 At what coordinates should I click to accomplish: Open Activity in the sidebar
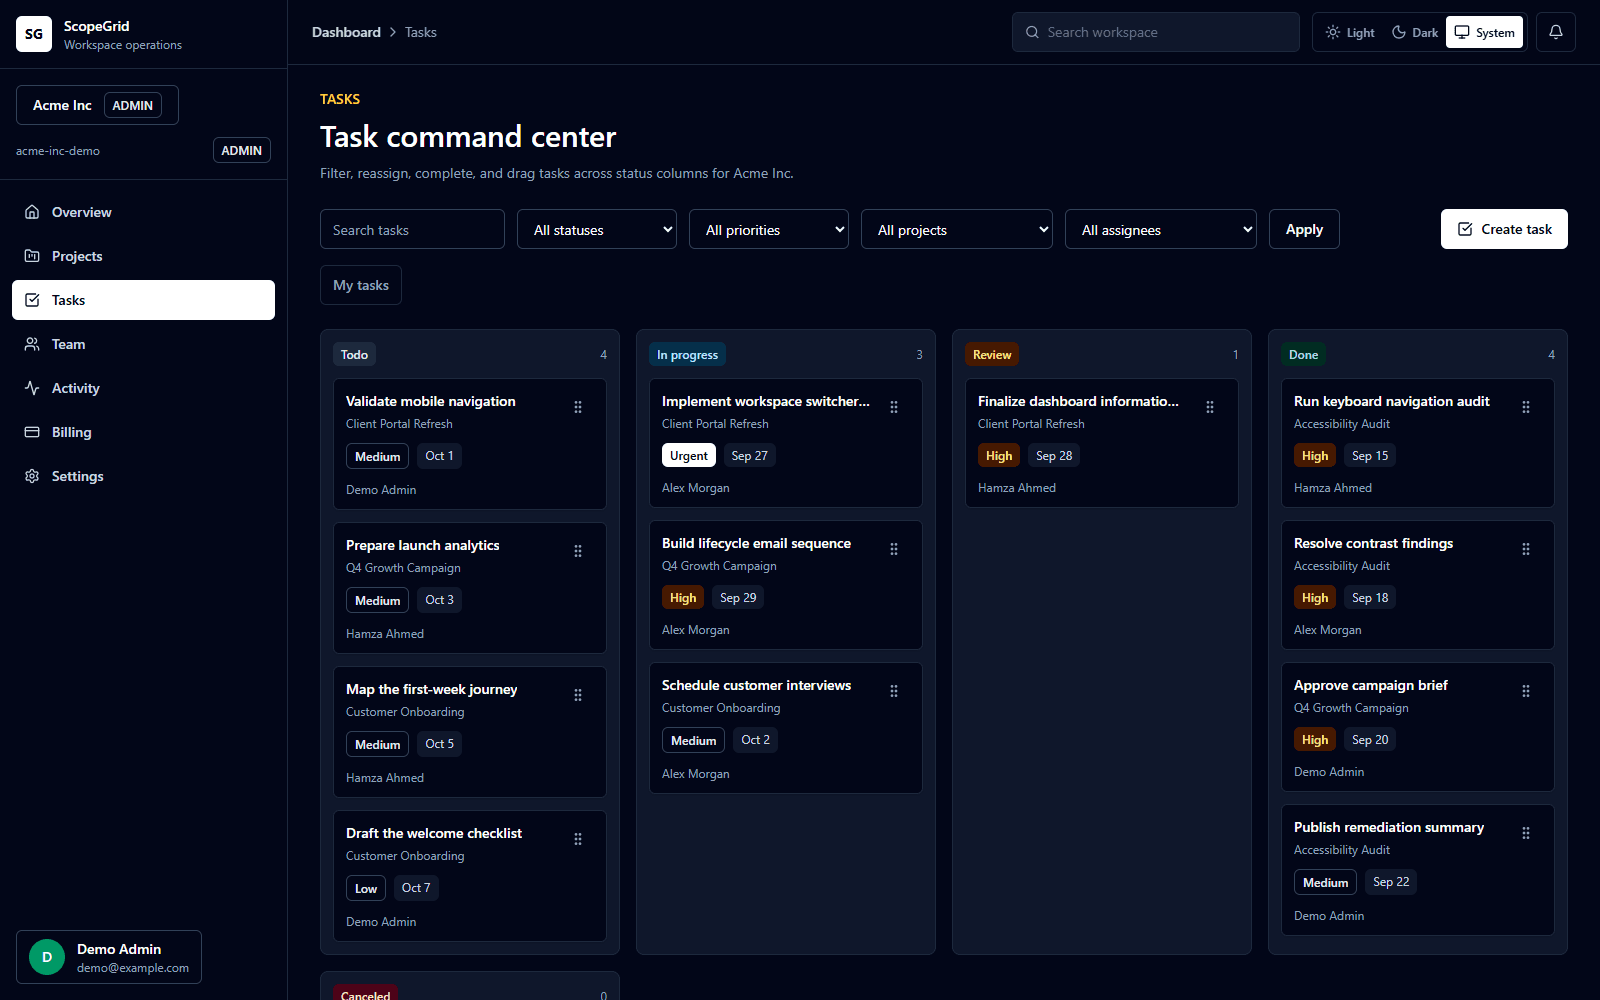[x=143, y=388]
